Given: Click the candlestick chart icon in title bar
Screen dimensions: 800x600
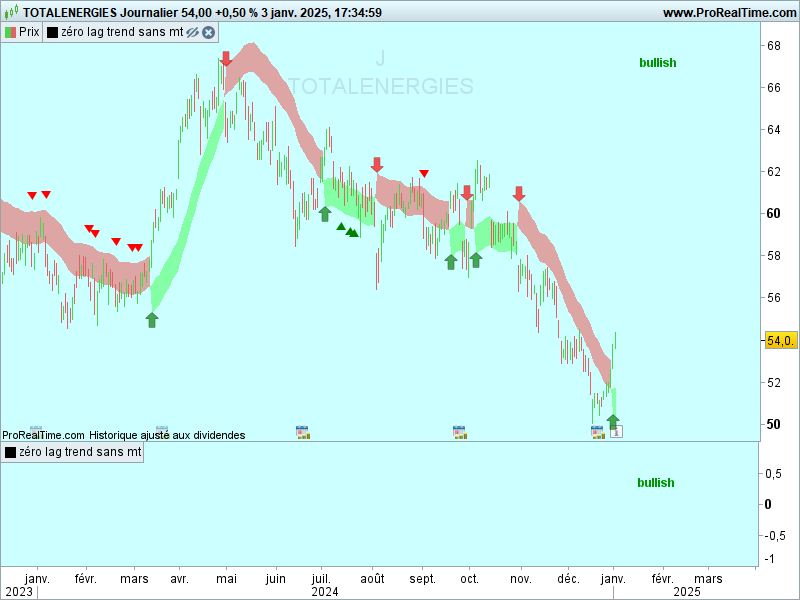Looking at the screenshot, I should tap(11, 12).
